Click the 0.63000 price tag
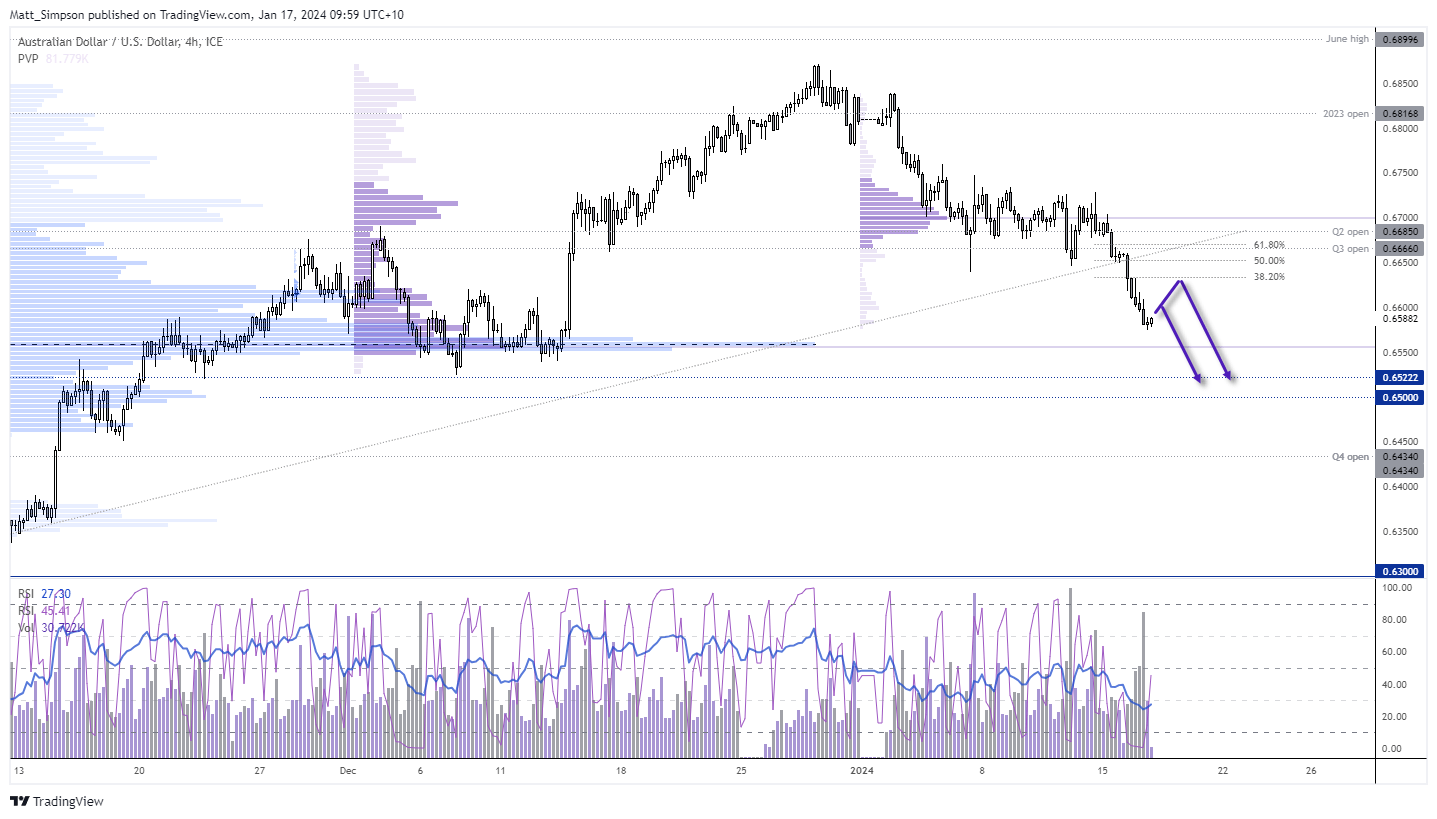 coord(1402,570)
